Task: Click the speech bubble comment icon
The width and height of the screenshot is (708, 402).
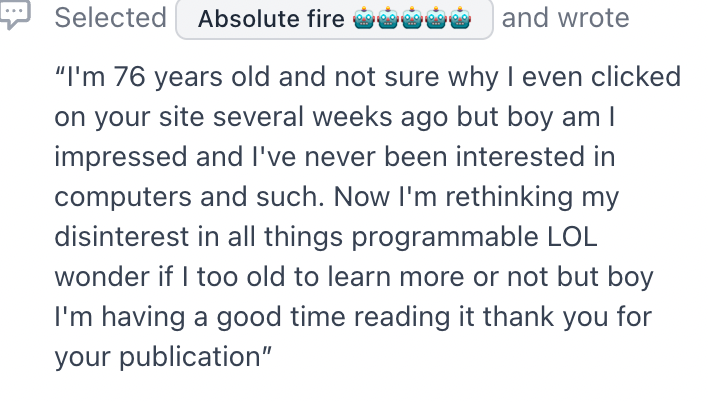Action: 15,14
